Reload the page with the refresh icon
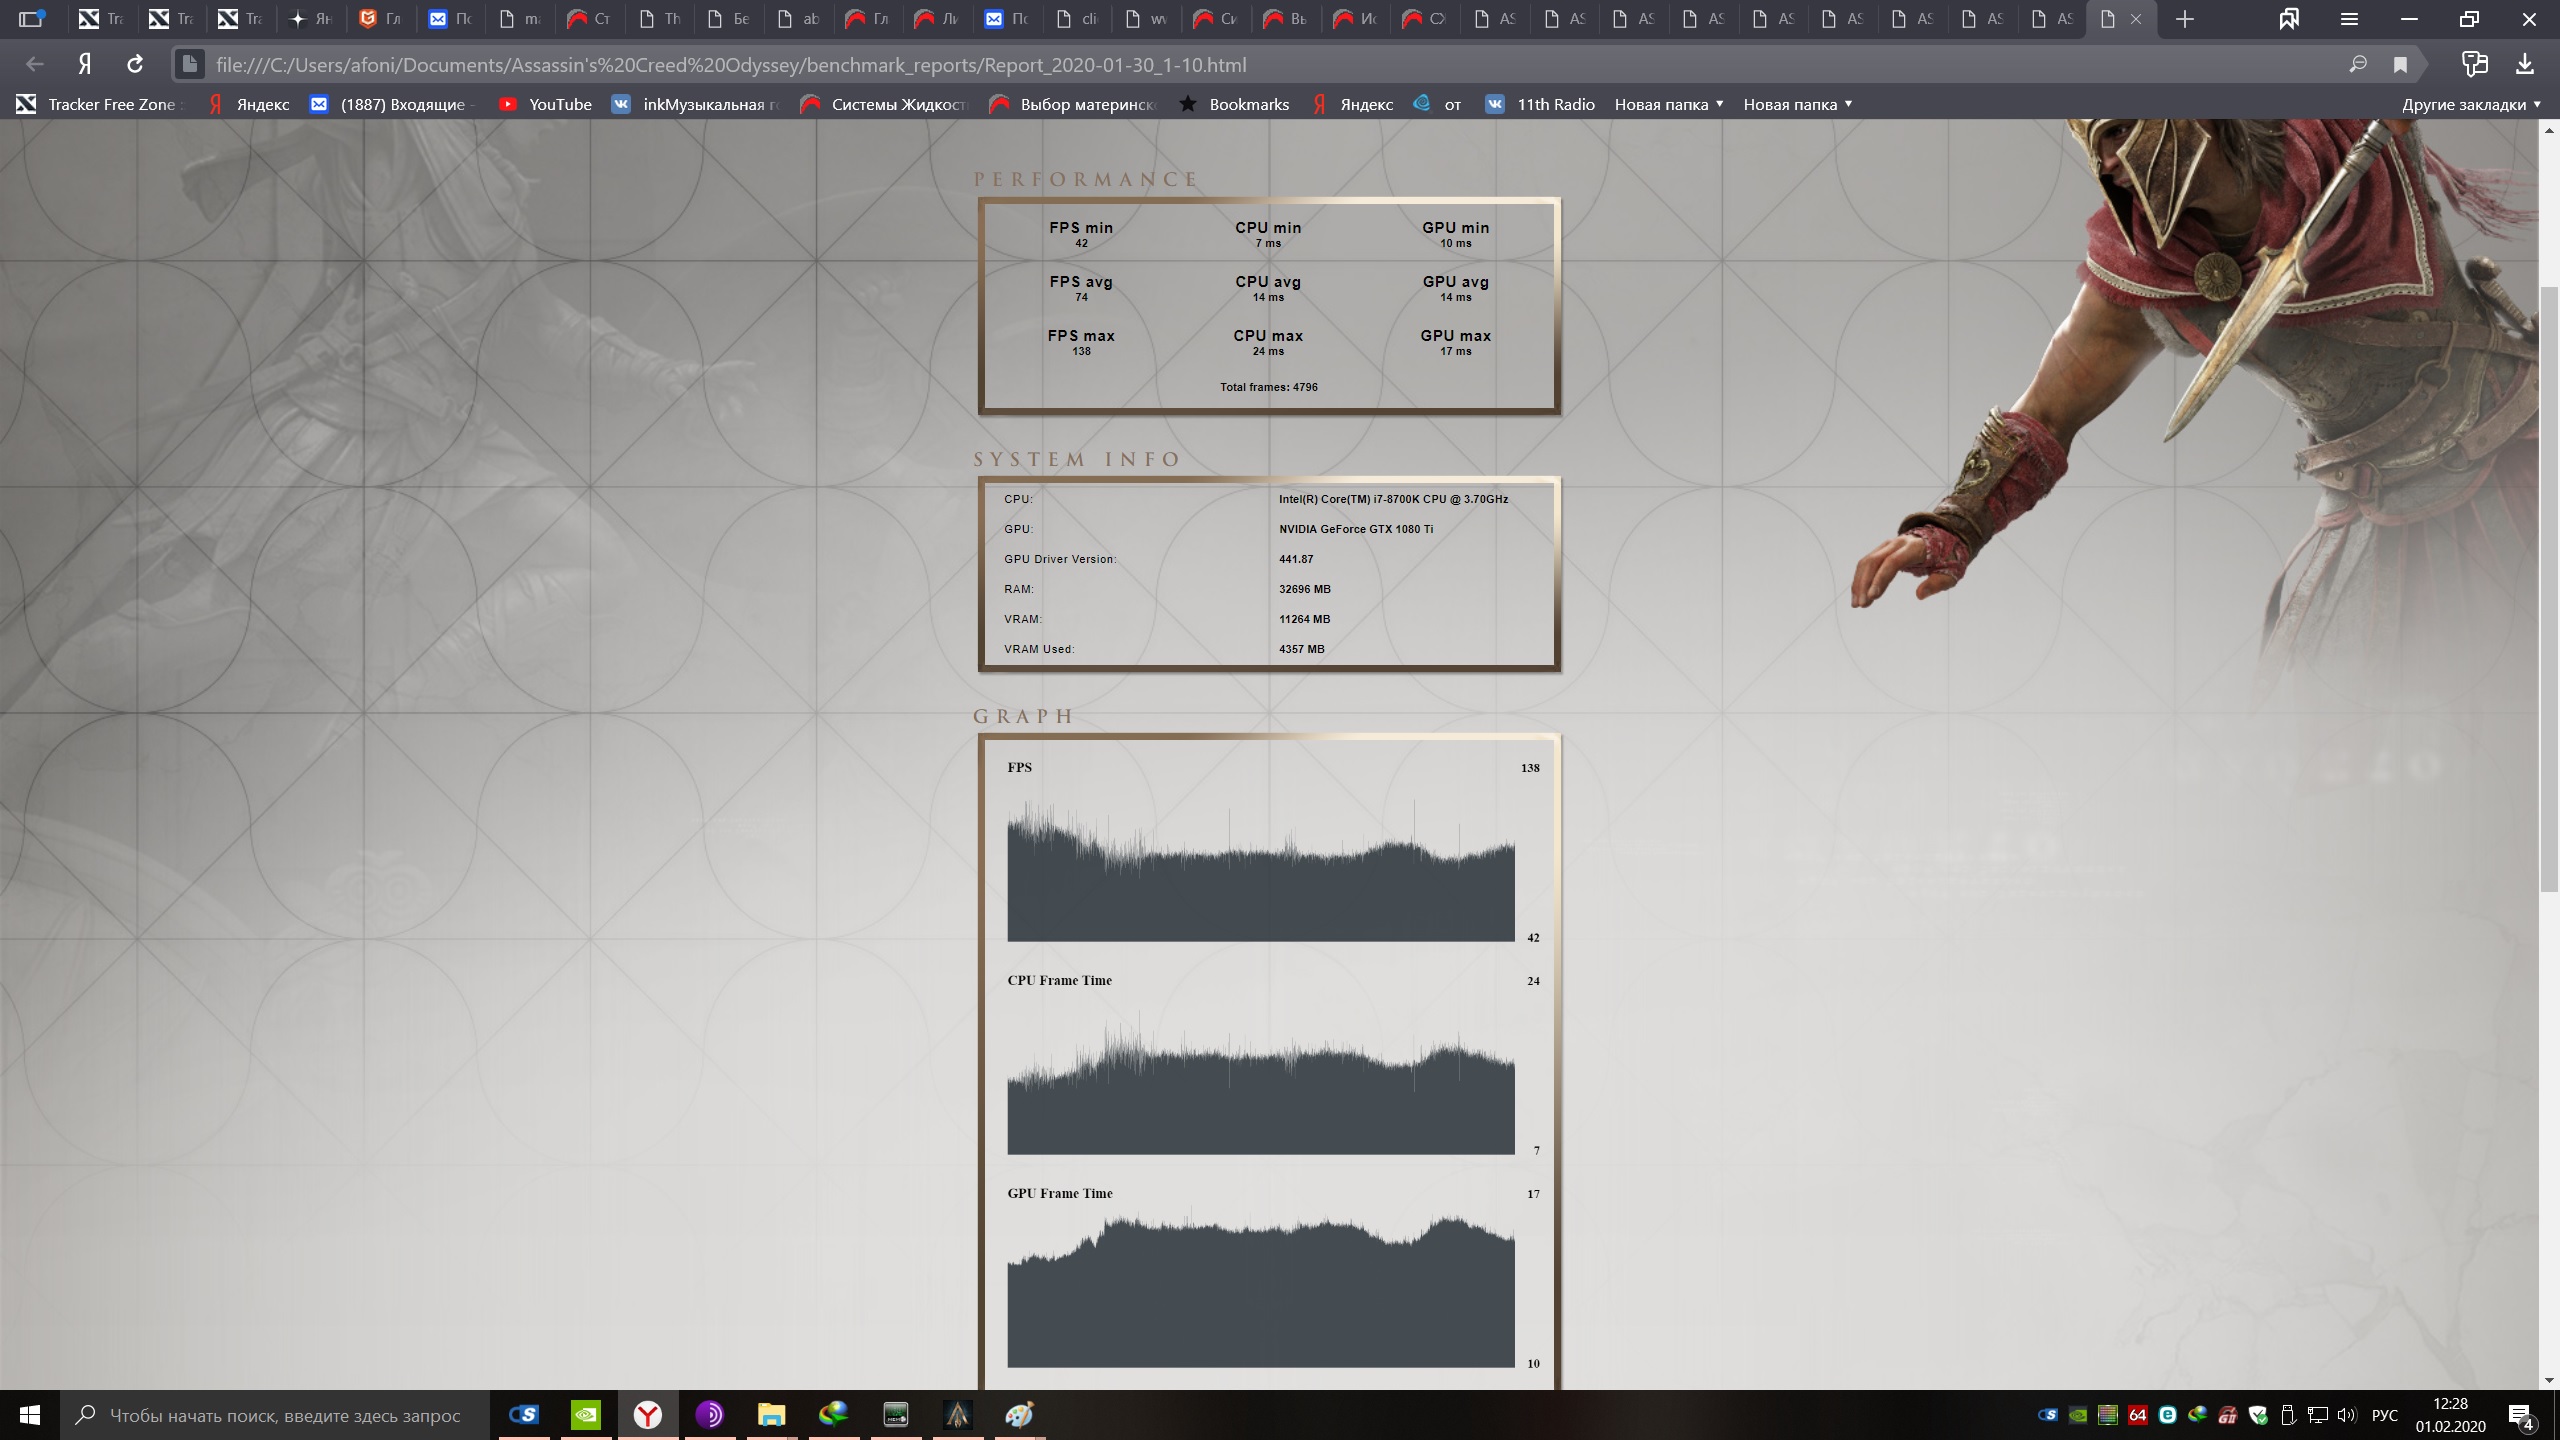This screenshot has width=2560, height=1440. pyautogui.click(x=135, y=65)
